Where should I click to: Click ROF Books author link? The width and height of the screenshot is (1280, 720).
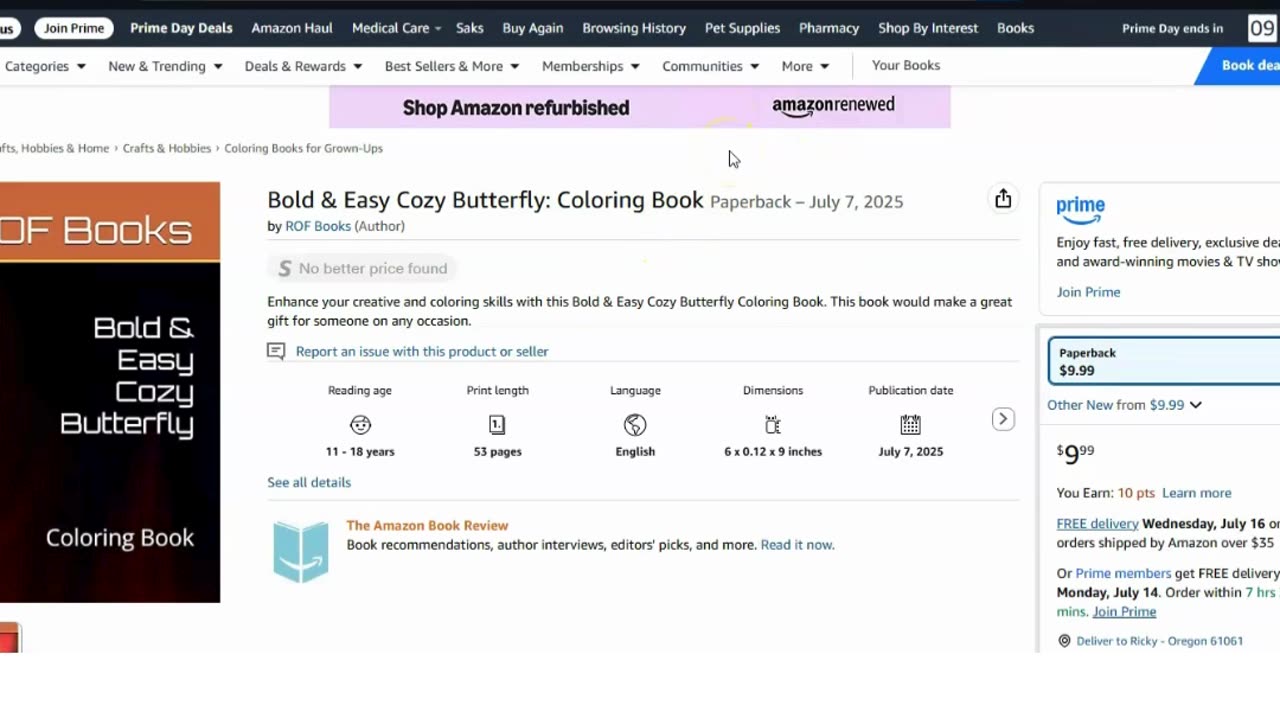[x=318, y=226]
